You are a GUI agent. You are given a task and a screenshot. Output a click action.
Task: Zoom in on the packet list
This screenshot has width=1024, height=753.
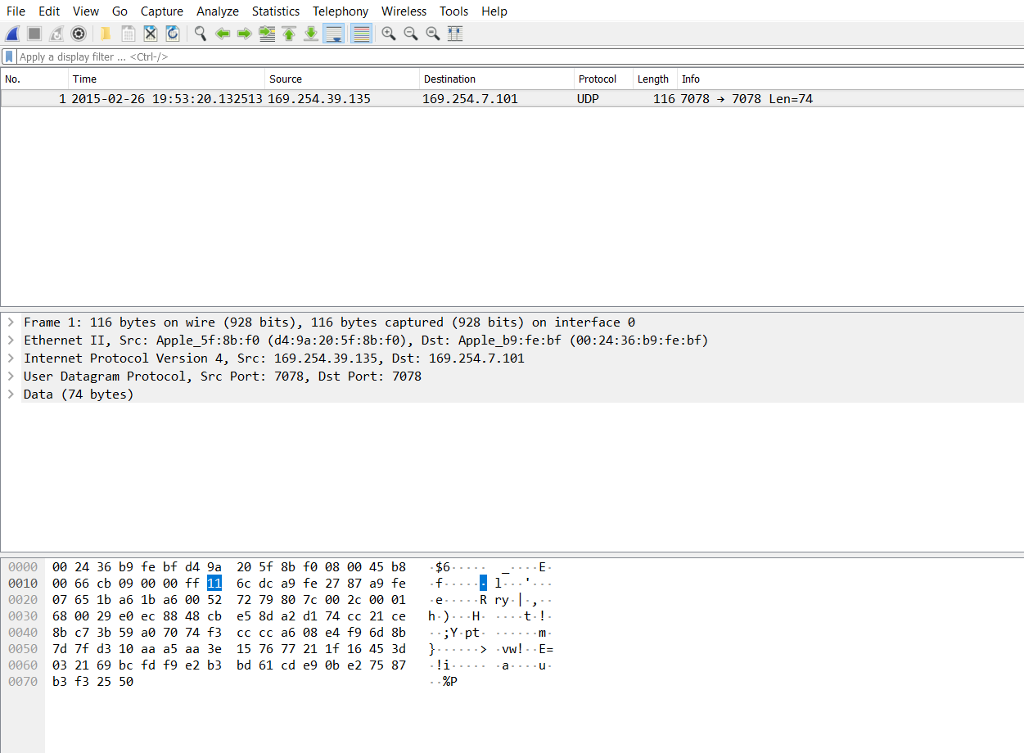[388, 33]
